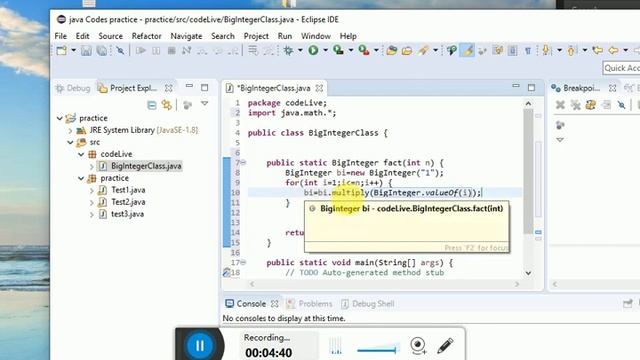The height and width of the screenshot is (360, 640).
Task: Open Project Explorer View Menu triangle
Action: coord(204,104)
